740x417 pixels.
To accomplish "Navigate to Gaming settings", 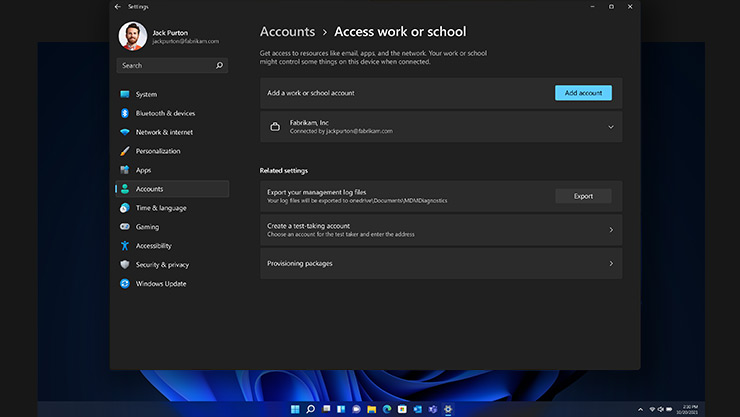I will tap(147, 227).
